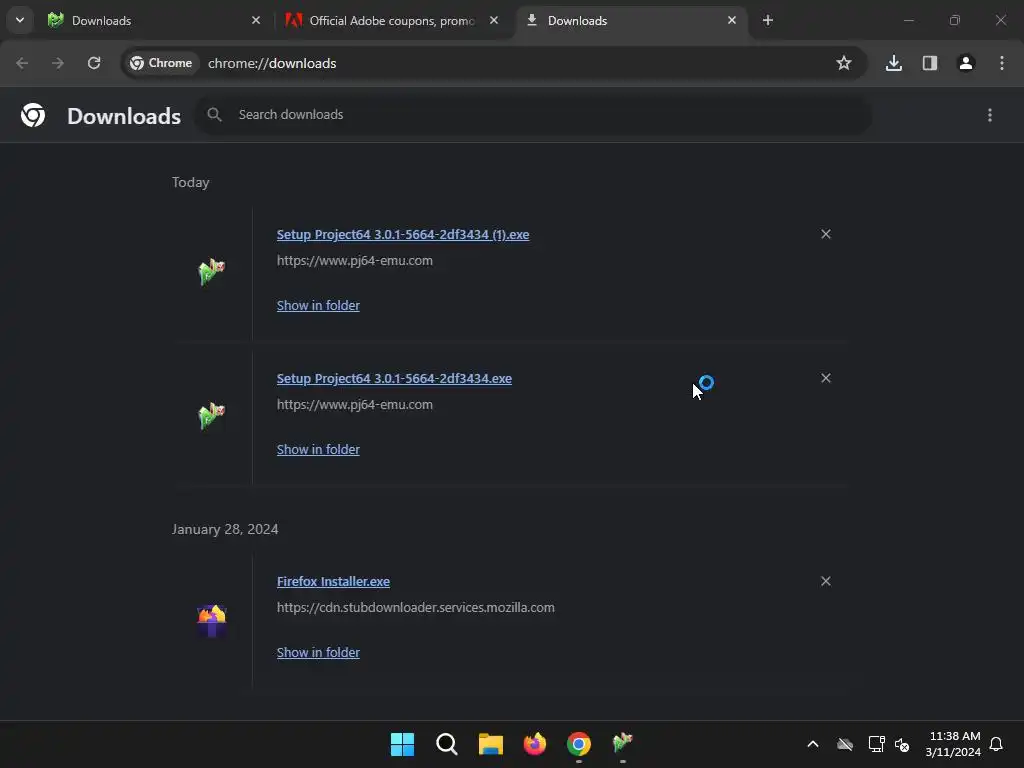Open the notifications bell icon
1024x768 pixels.
(997, 744)
